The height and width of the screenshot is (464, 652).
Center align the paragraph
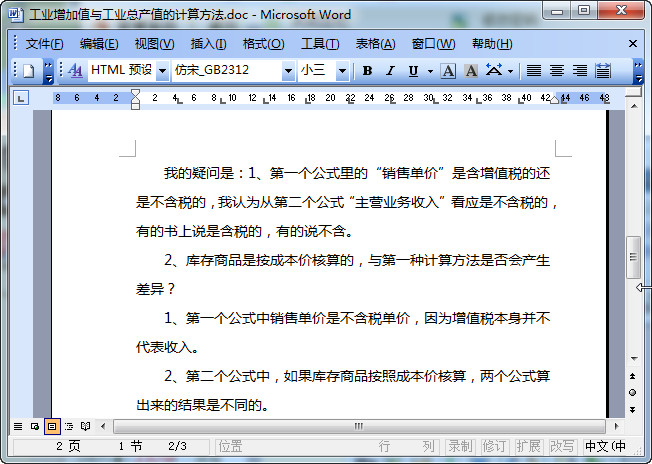pyautogui.click(x=557, y=71)
